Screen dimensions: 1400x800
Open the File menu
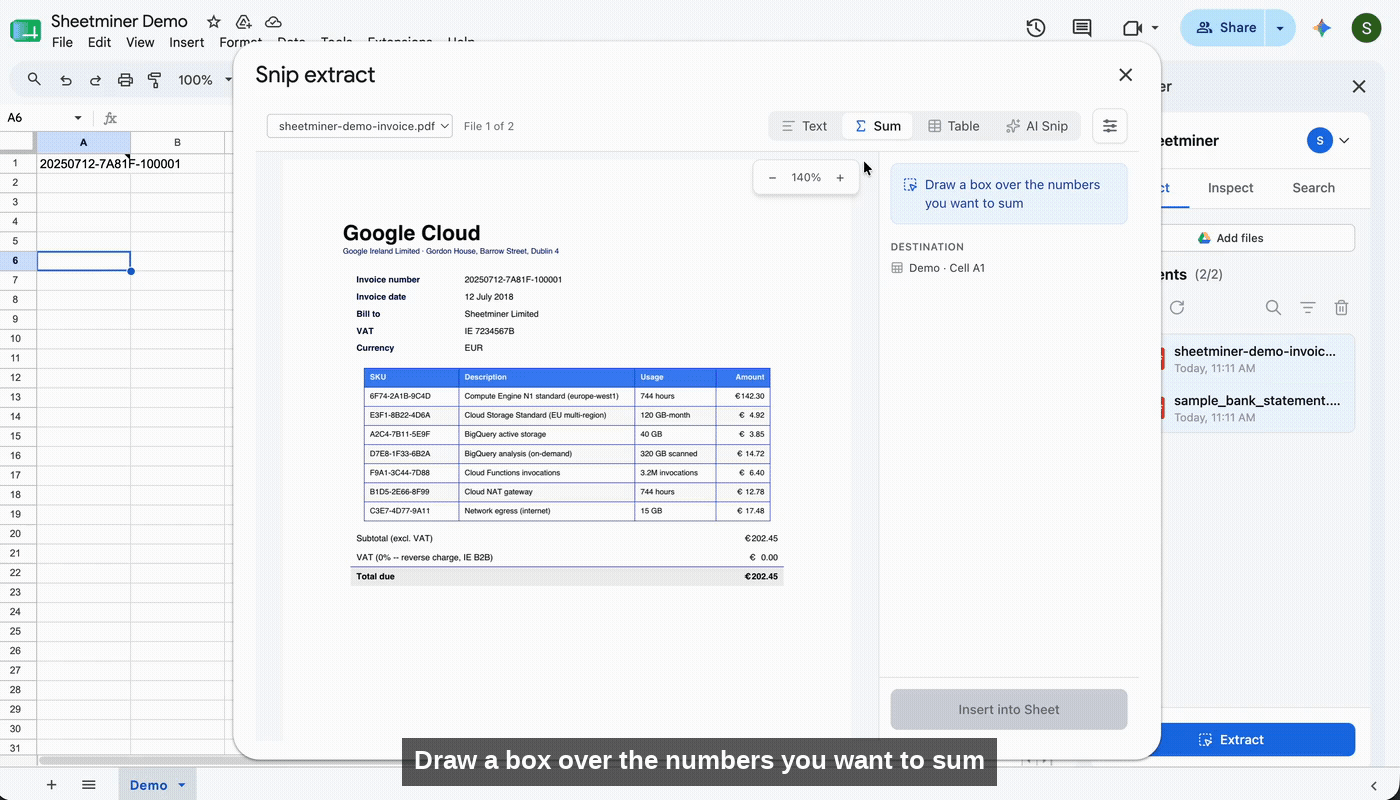pyautogui.click(x=62, y=42)
